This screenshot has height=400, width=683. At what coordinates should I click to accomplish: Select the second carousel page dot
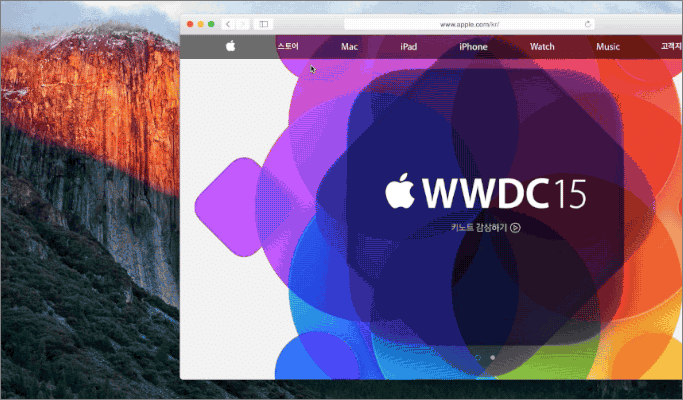(493, 357)
